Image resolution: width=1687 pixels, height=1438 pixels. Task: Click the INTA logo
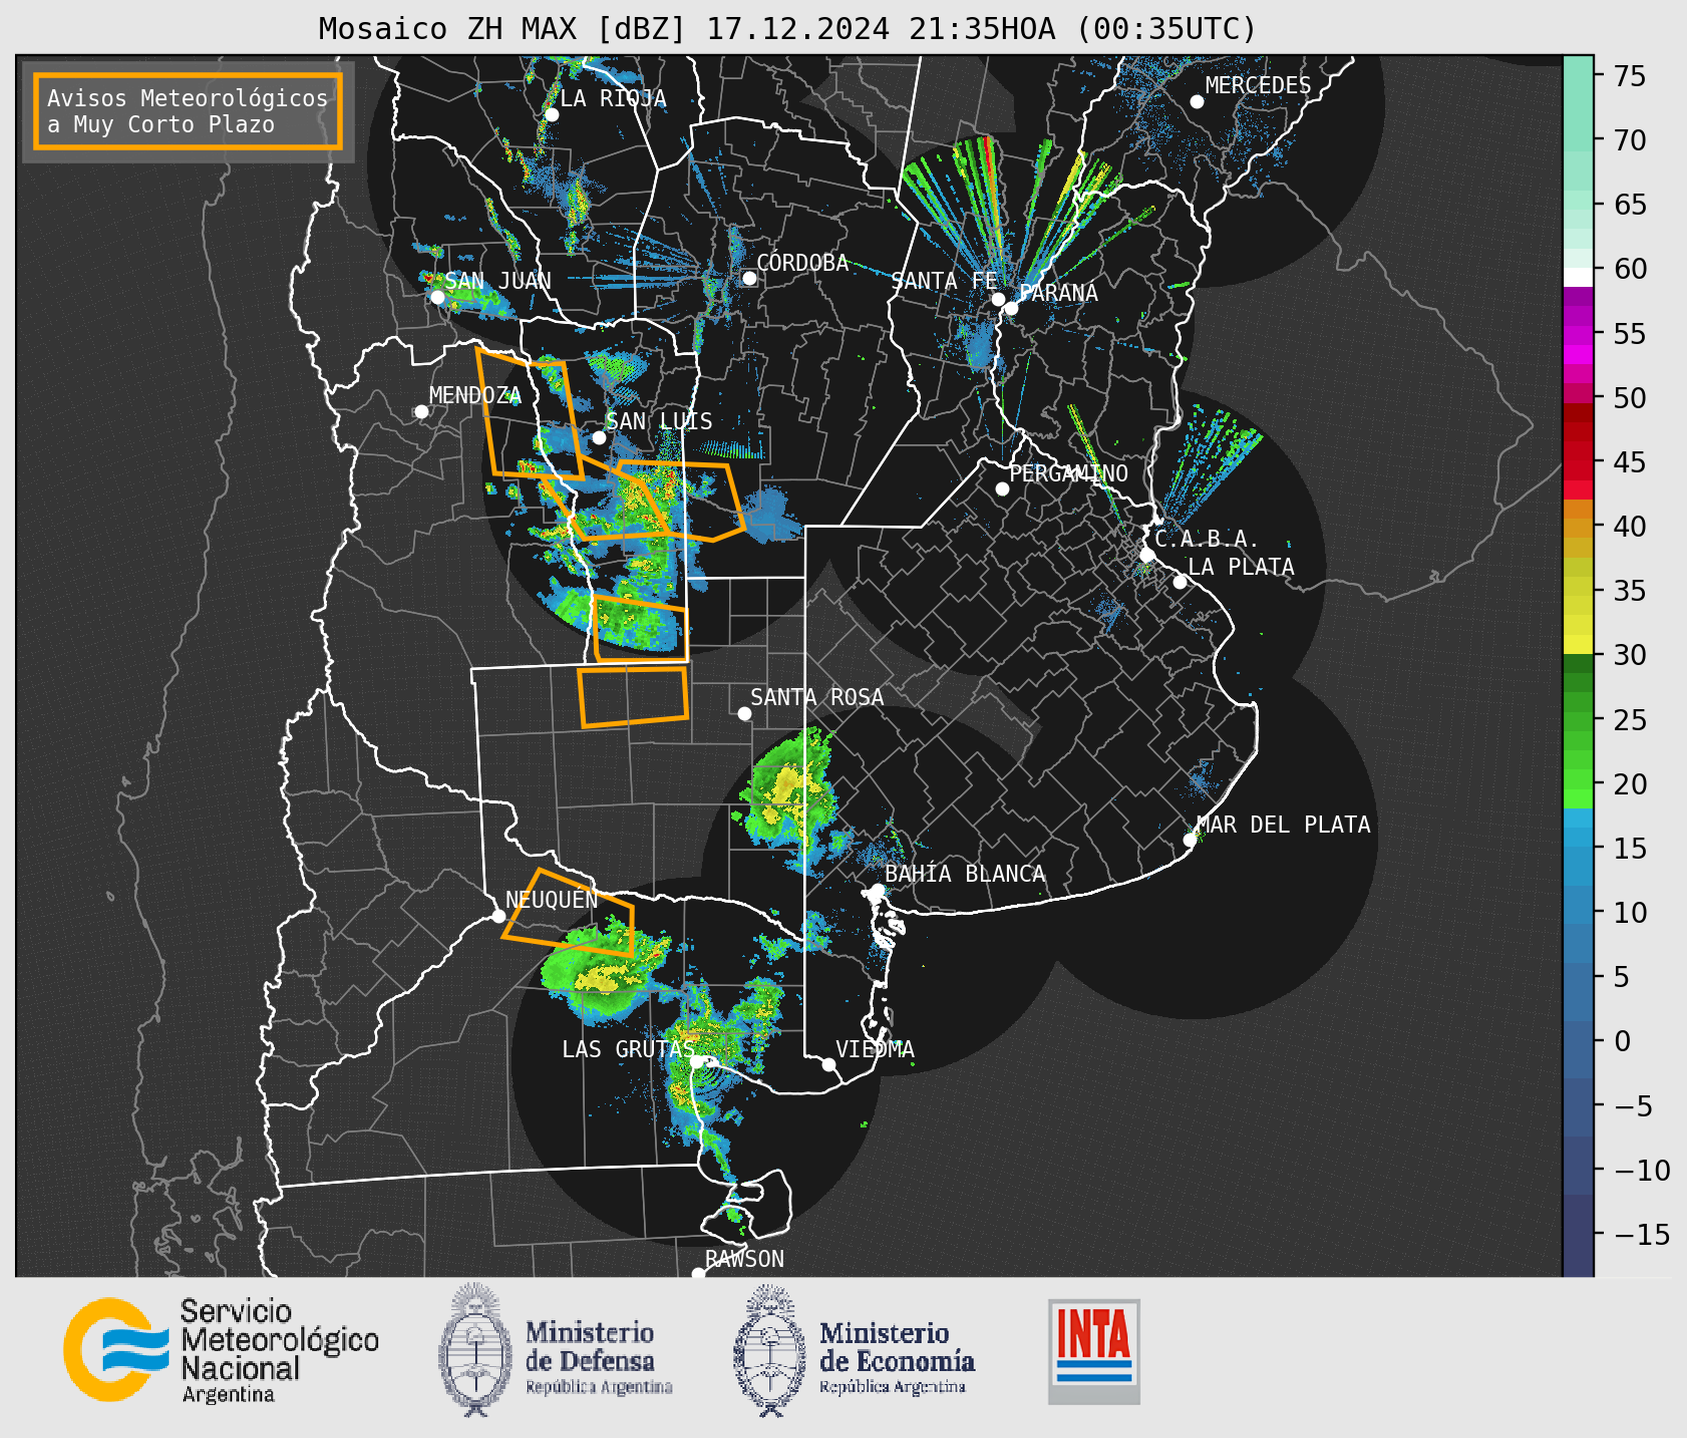coord(1094,1351)
